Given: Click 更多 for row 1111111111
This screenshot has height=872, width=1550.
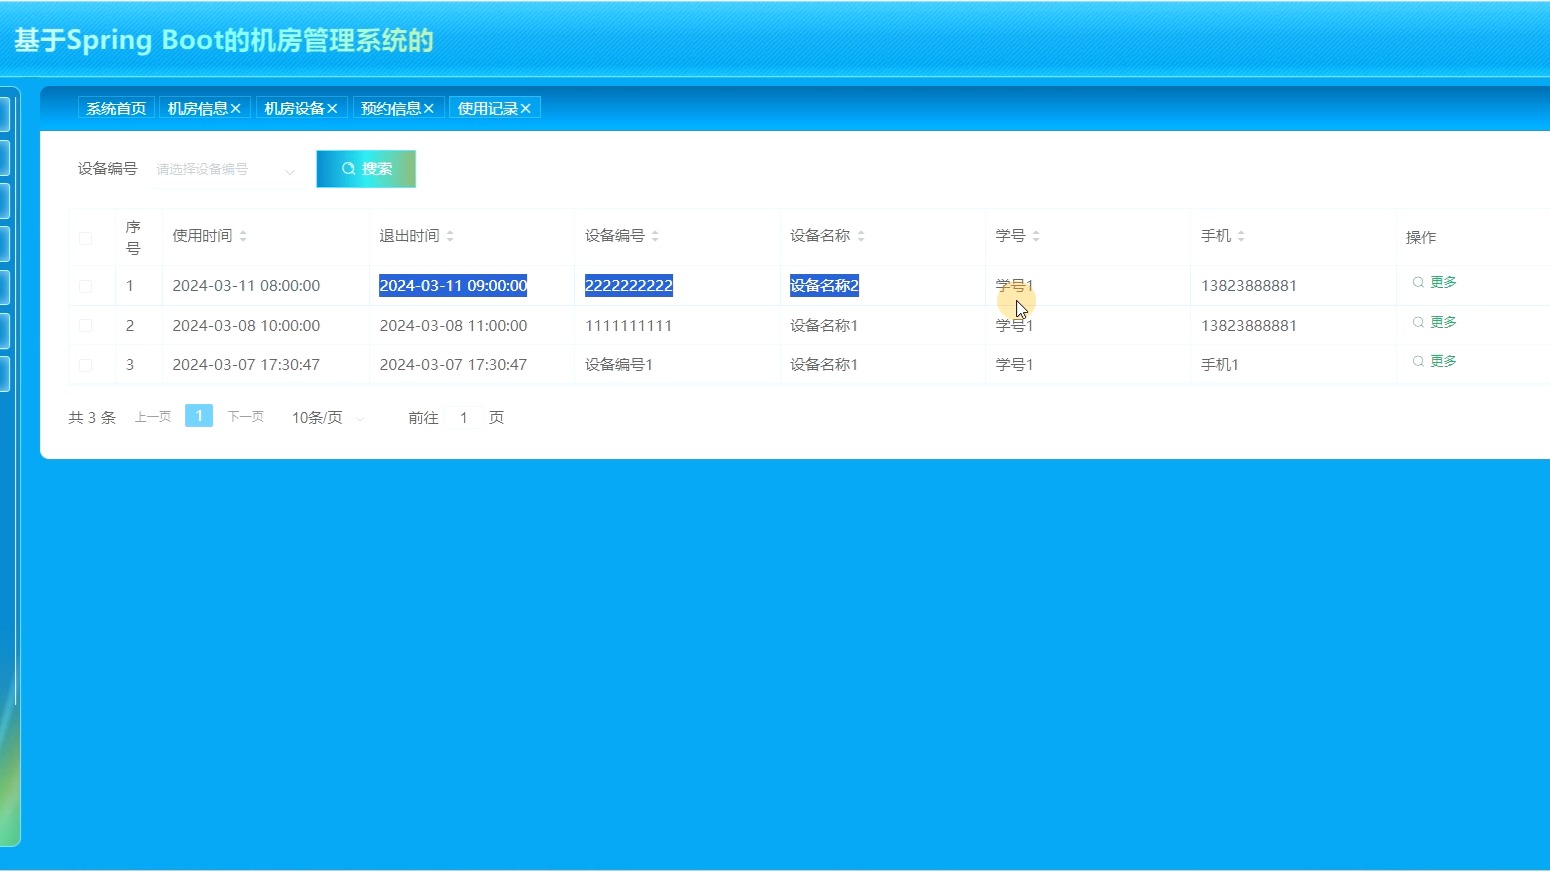Looking at the screenshot, I should click(1434, 322).
